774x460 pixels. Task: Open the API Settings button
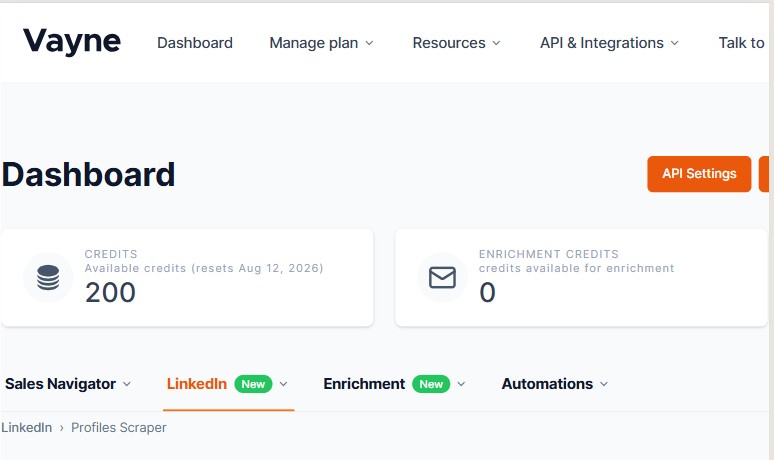pyautogui.click(x=699, y=174)
